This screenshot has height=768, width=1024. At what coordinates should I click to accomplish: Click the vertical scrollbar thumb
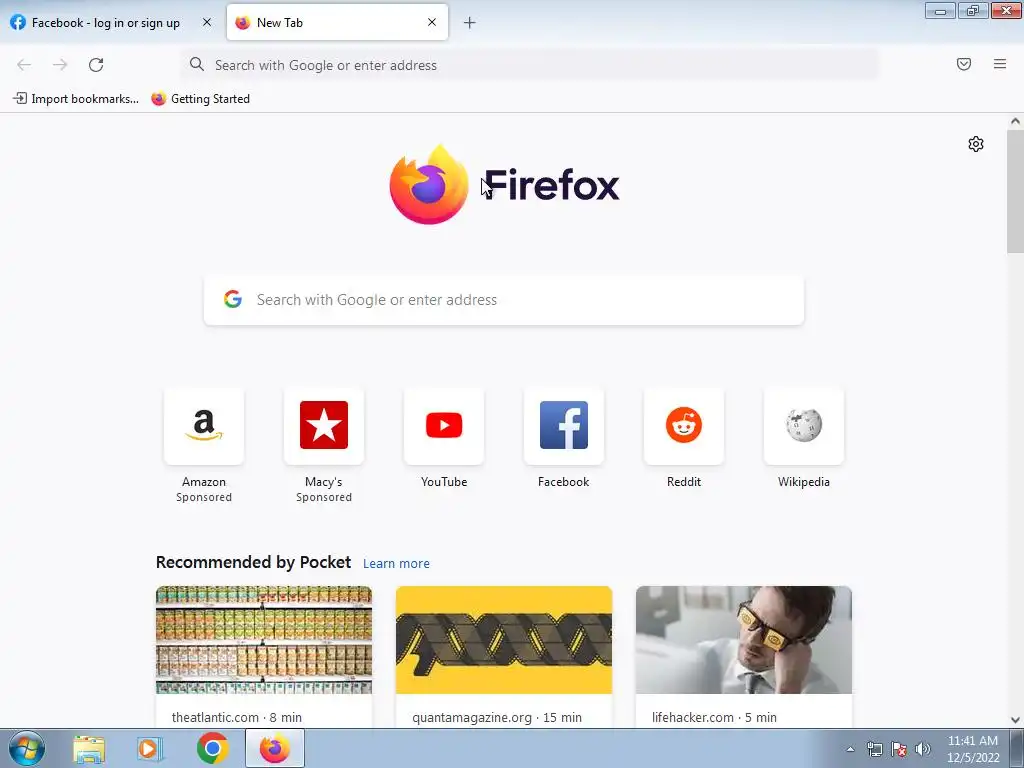coord(1015,191)
